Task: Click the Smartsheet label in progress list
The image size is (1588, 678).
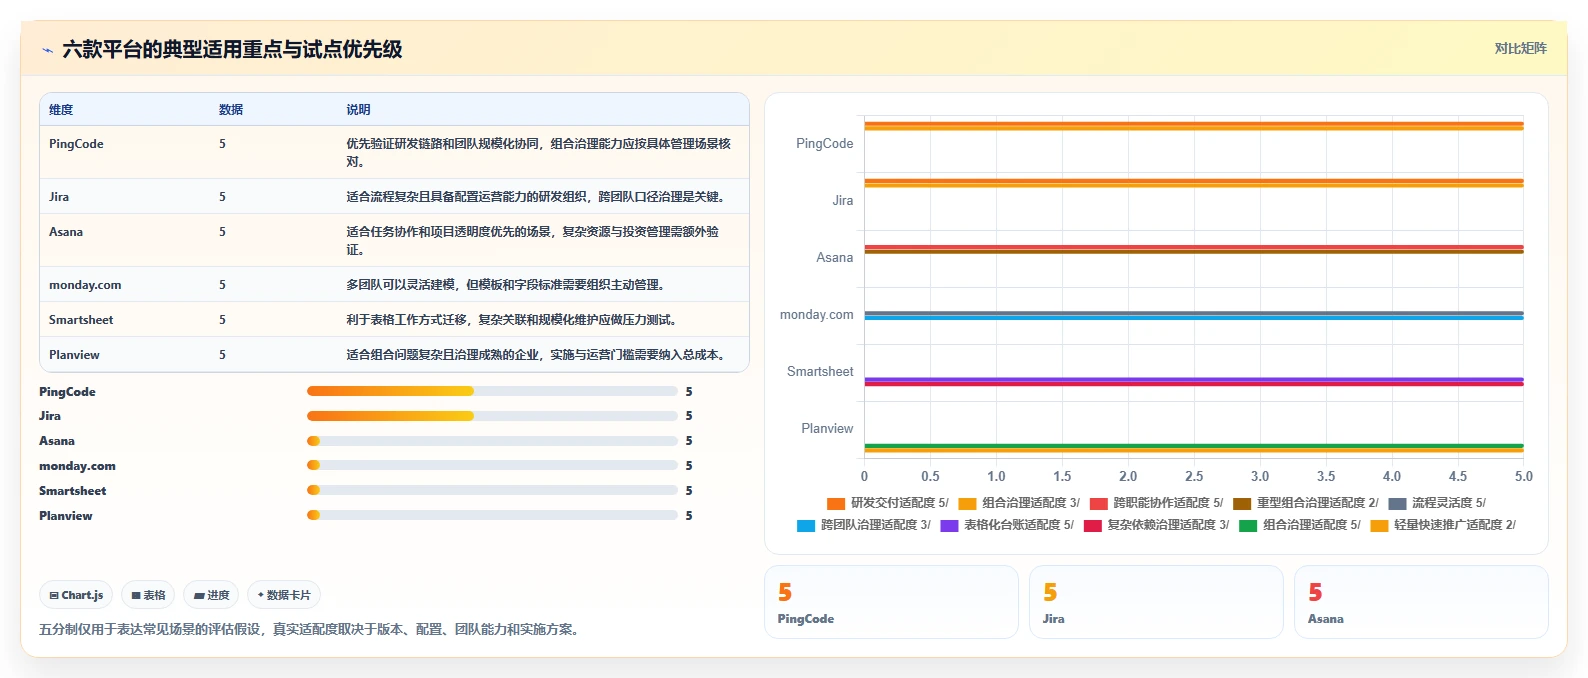Action: pyautogui.click(x=73, y=491)
